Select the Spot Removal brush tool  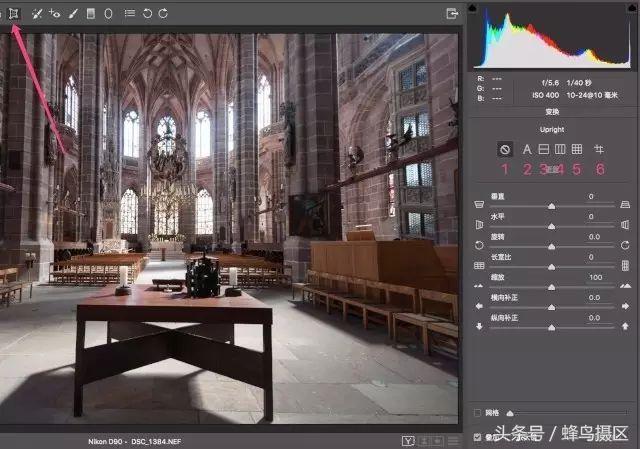[x=37, y=14]
